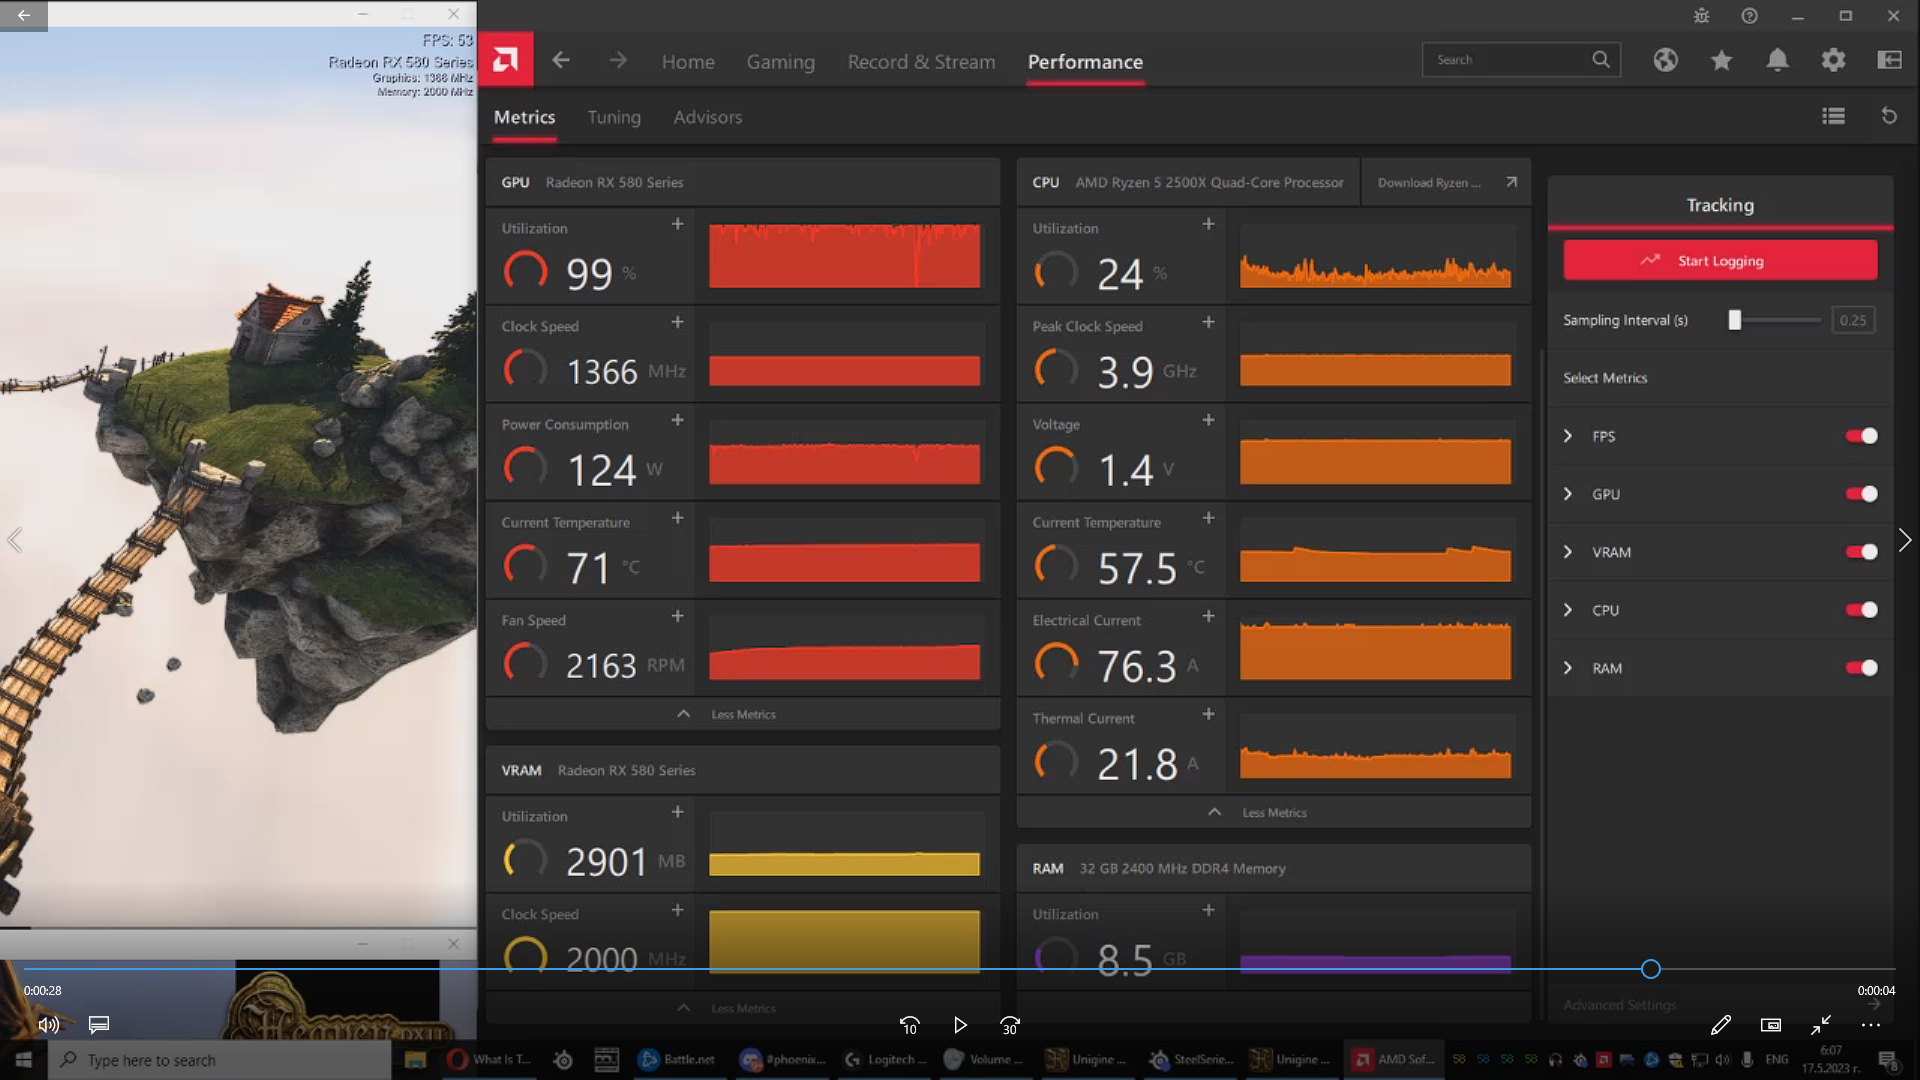Open the Windows Start menu

(x=24, y=1060)
